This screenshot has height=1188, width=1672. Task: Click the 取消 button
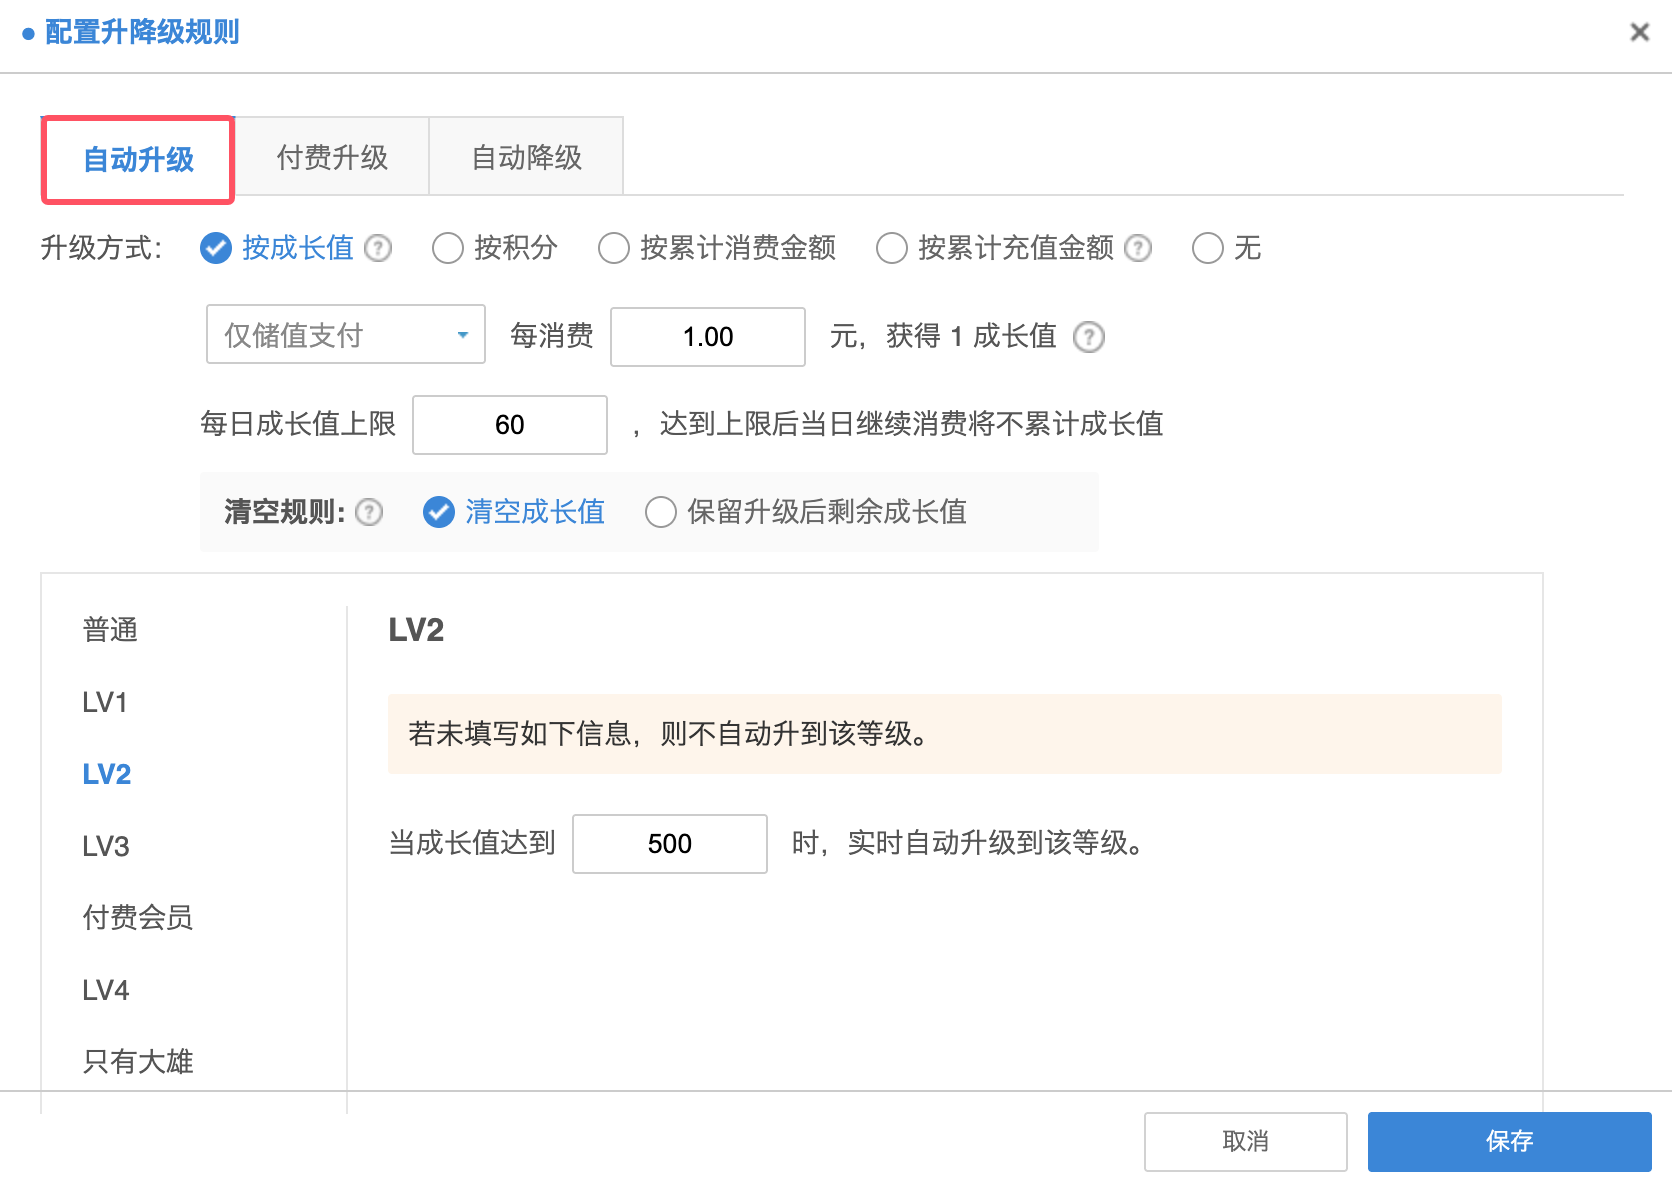pyautogui.click(x=1245, y=1141)
